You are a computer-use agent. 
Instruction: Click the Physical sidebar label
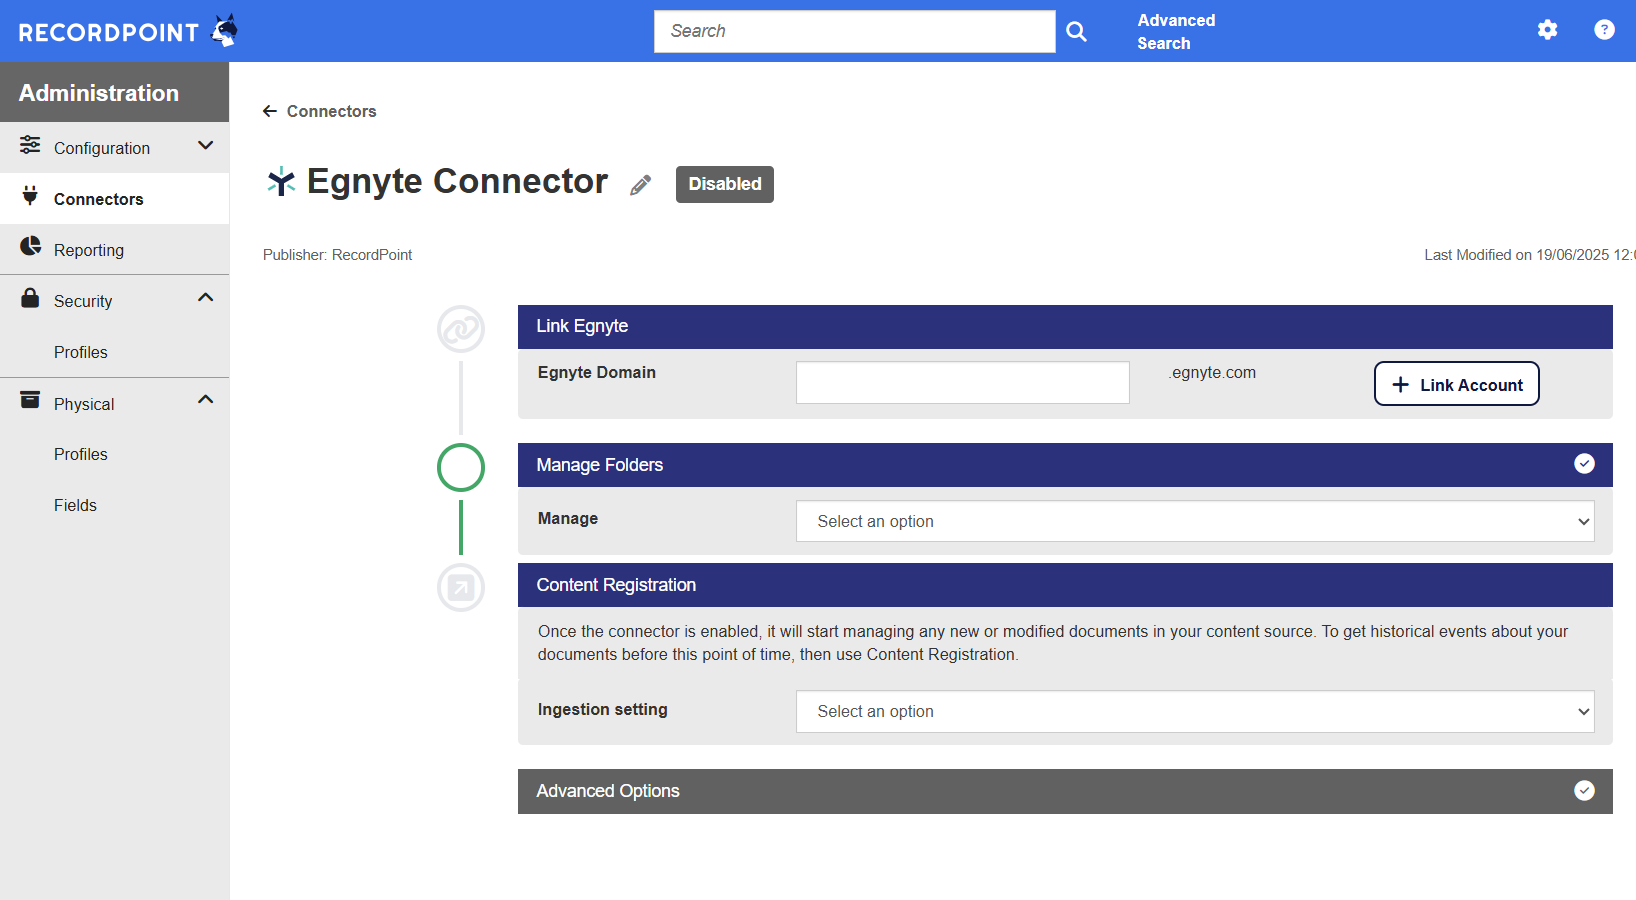click(x=84, y=404)
